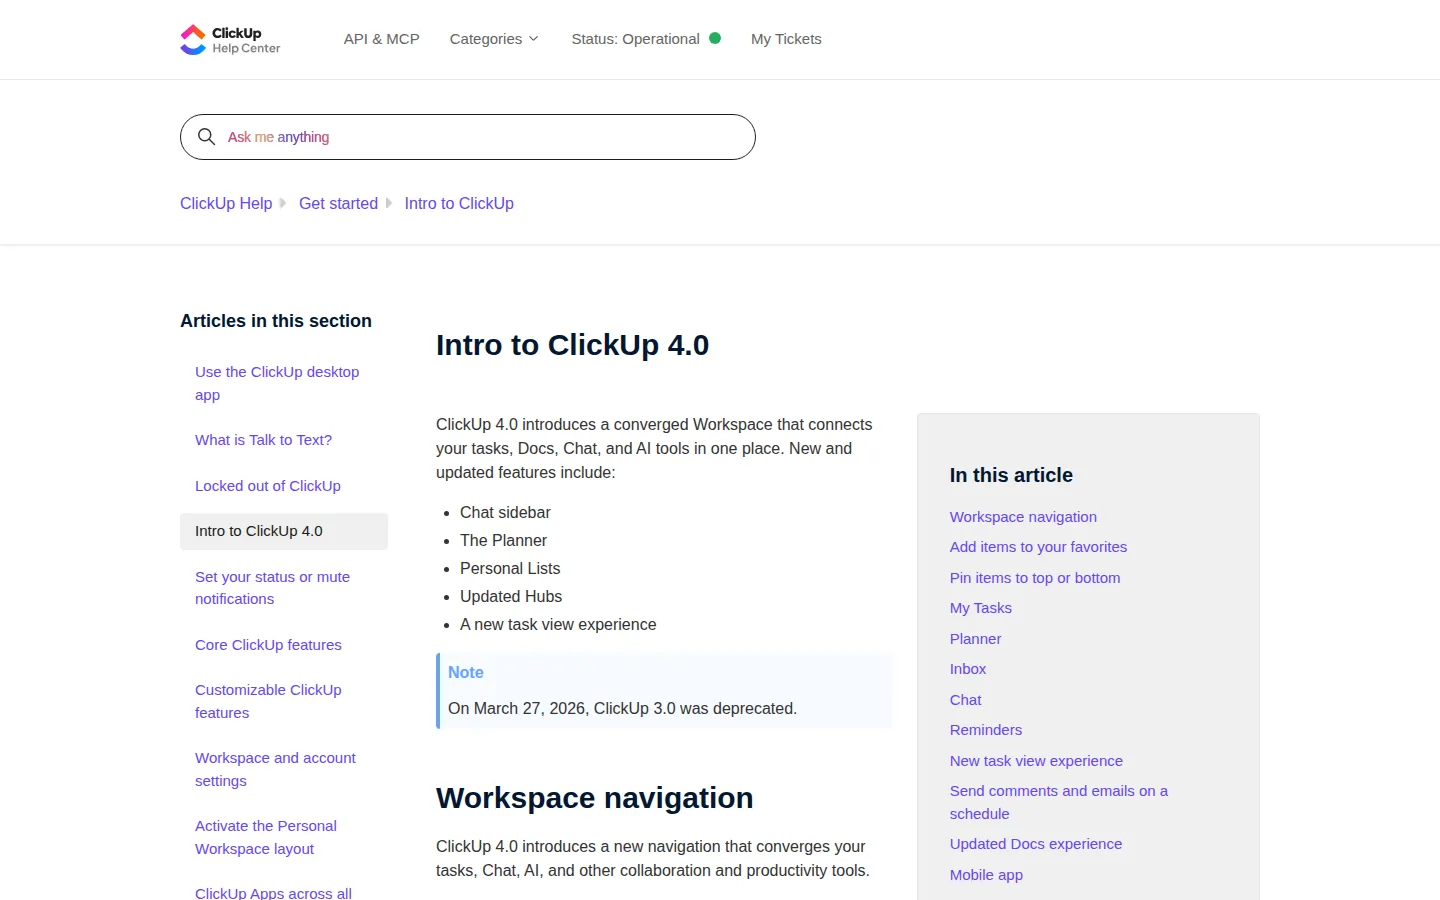This screenshot has width=1440, height=900.
Task: Select Intro to ClickUp 4.0 sidebar item
Action: (x=284, y=531)
